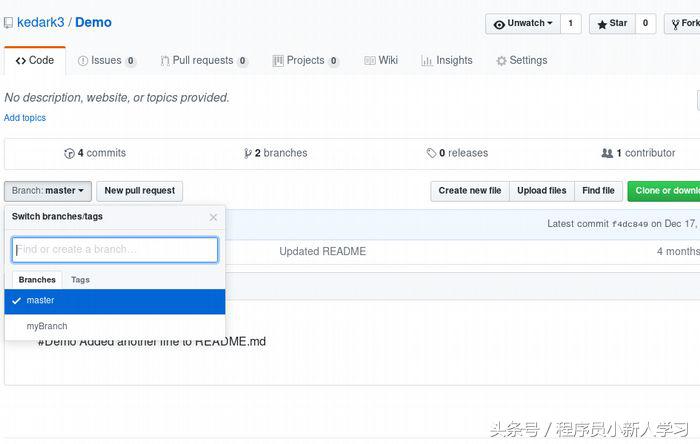Screen dimensions: 700x444
Task: Click the Pull requests icon
Action: (165, 61)
